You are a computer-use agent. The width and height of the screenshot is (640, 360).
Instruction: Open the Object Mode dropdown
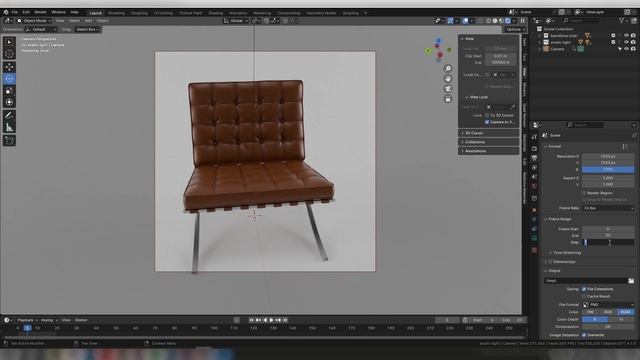(x=34, y=20)
